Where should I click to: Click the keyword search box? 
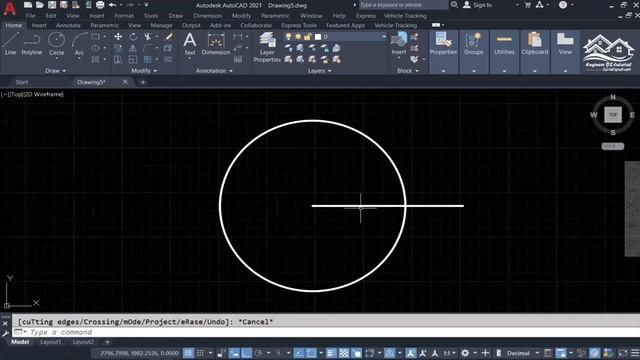click(x=403, y=5)
